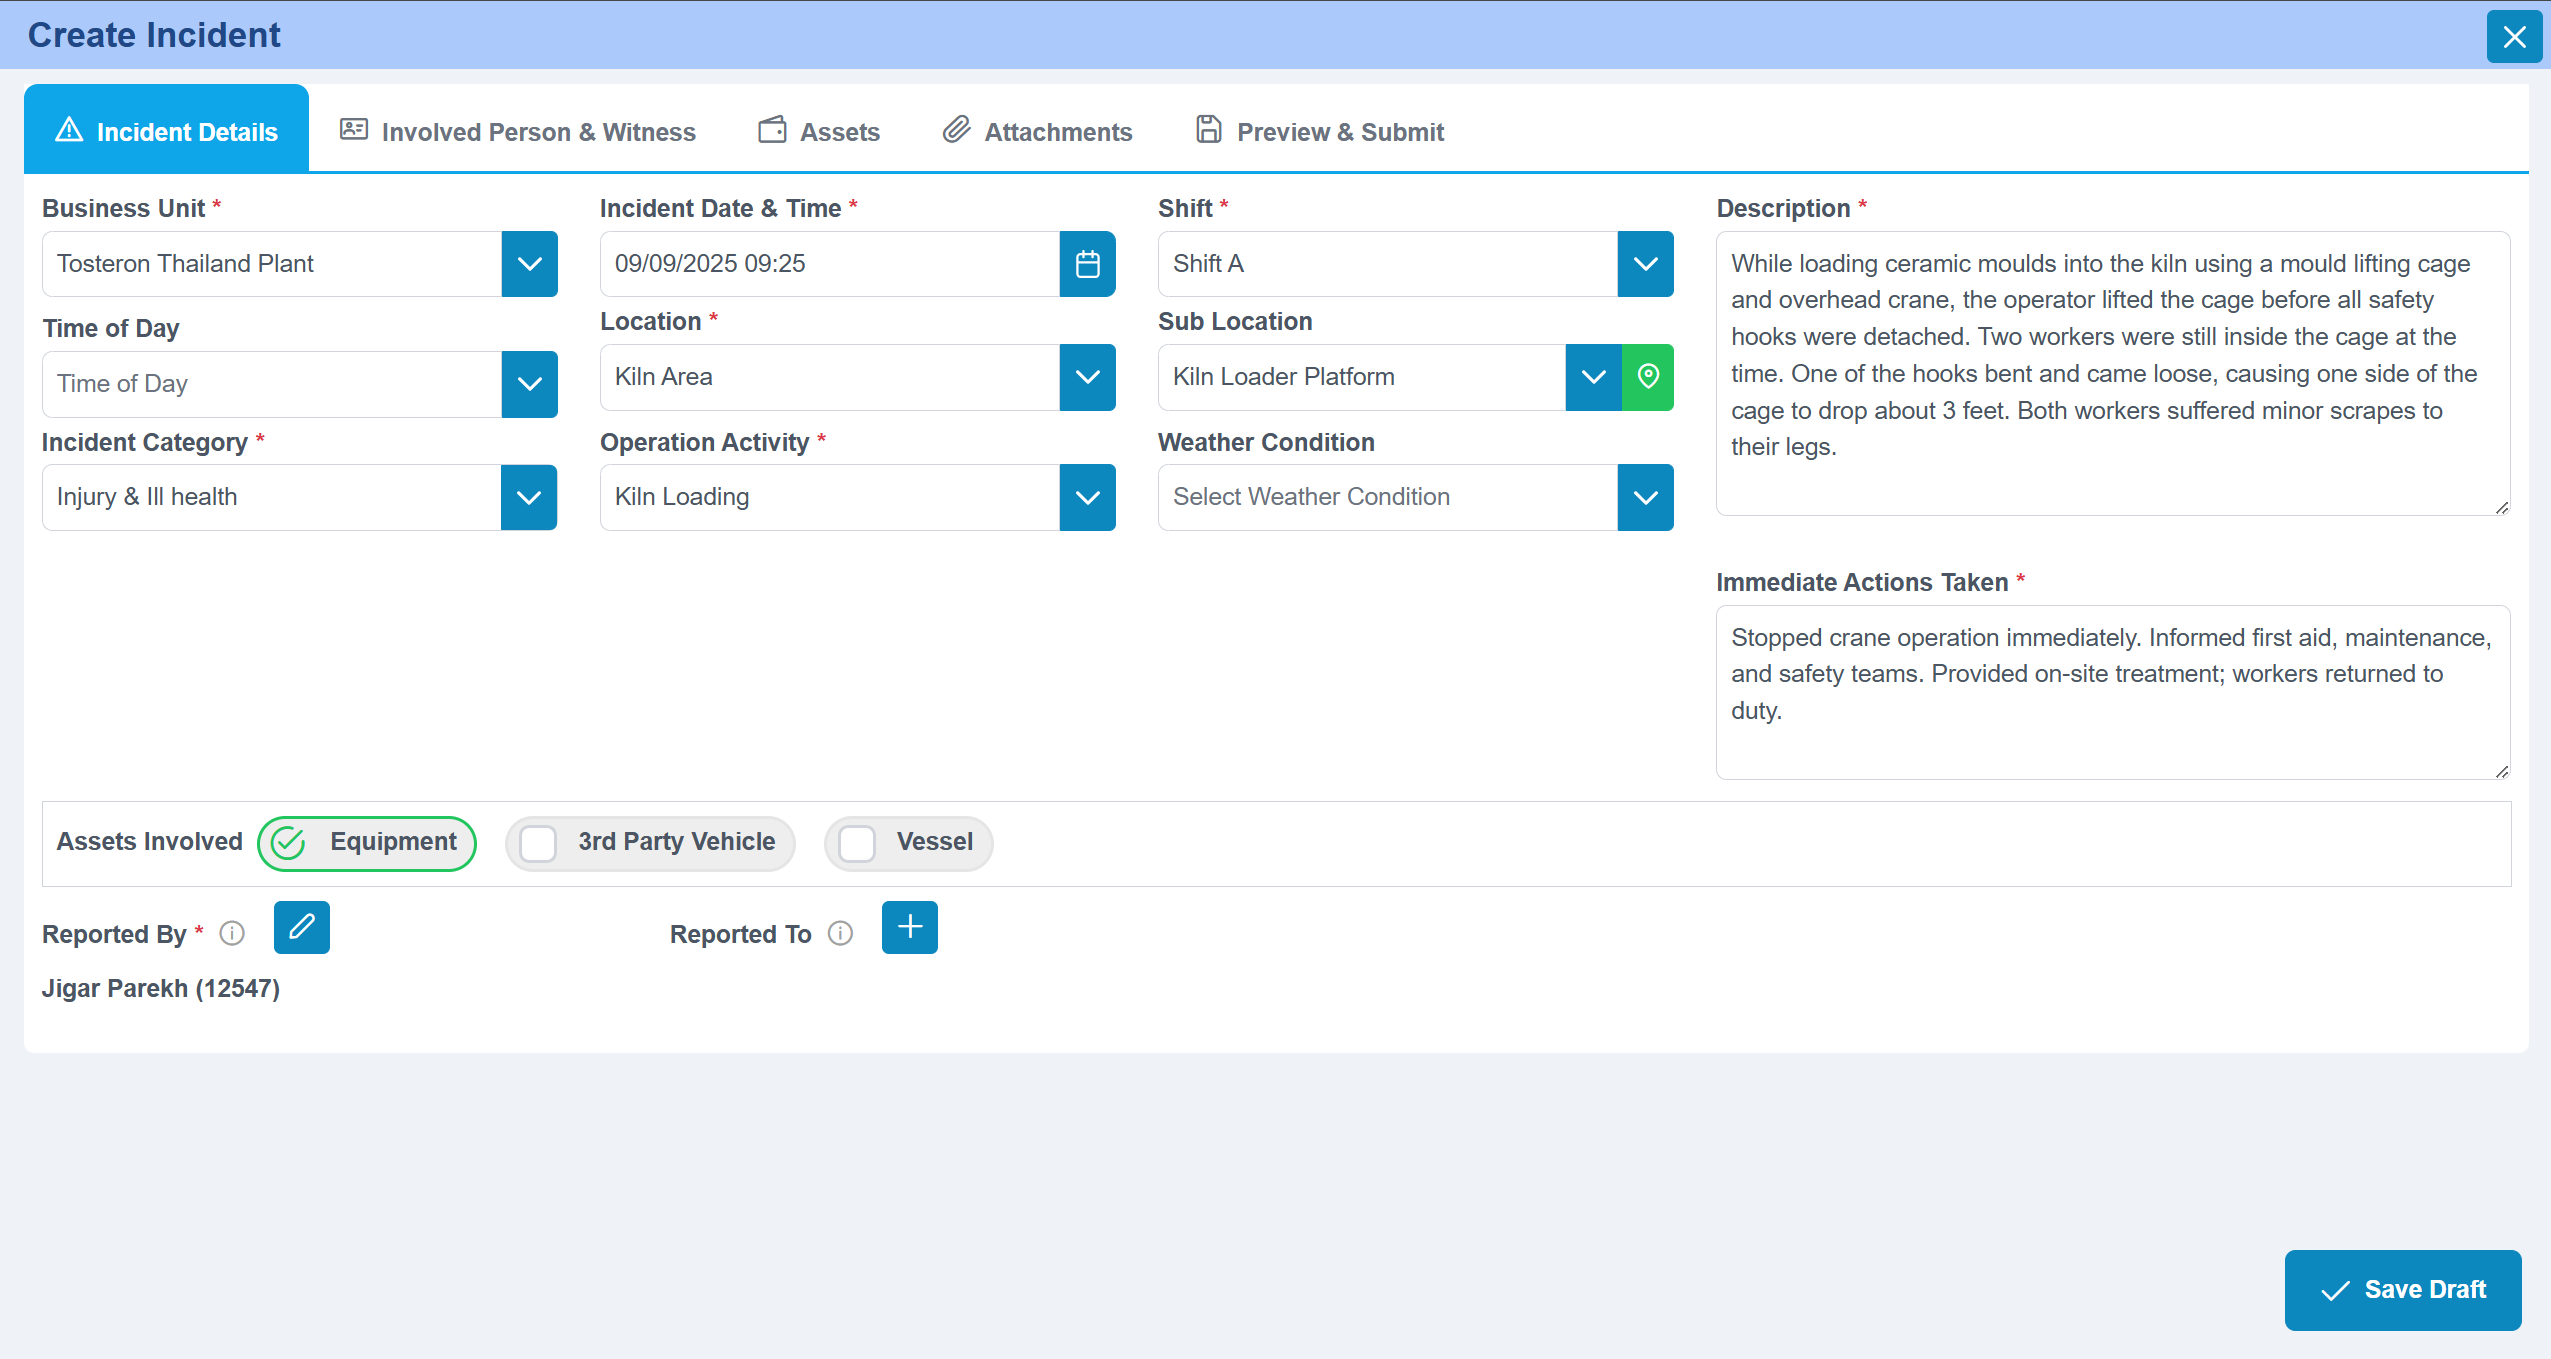
Task: Open the Weather Condition dropdown
Action: pos(1645,497)
